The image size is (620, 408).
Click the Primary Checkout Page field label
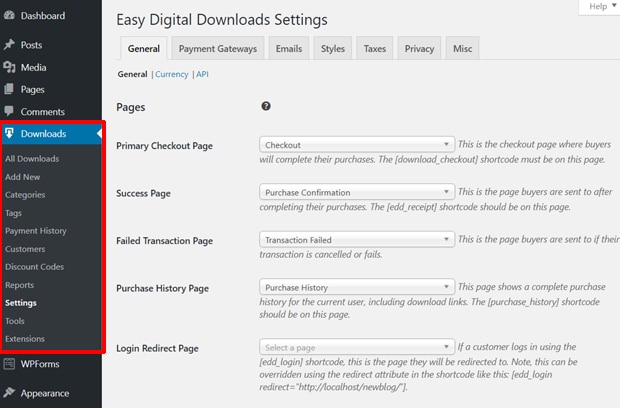tap(164, 146)
